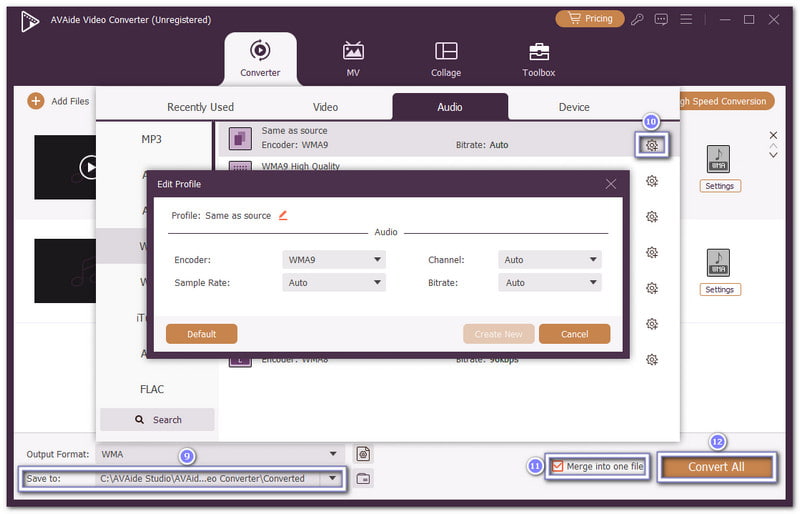Click second file's WMA format icon
The image size is (800, 514).
pos(718,262)
